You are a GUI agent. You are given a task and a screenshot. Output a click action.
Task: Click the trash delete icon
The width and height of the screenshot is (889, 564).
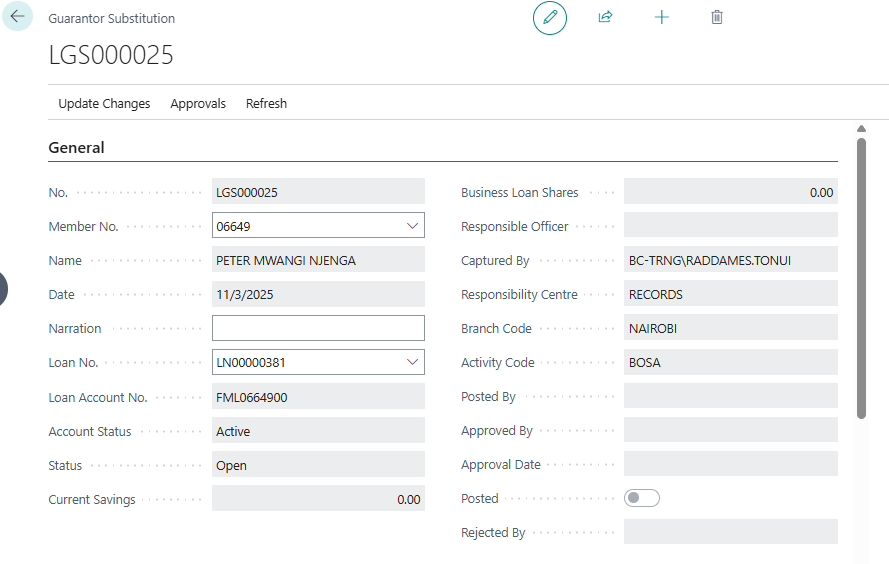click(x=717, y=18)
